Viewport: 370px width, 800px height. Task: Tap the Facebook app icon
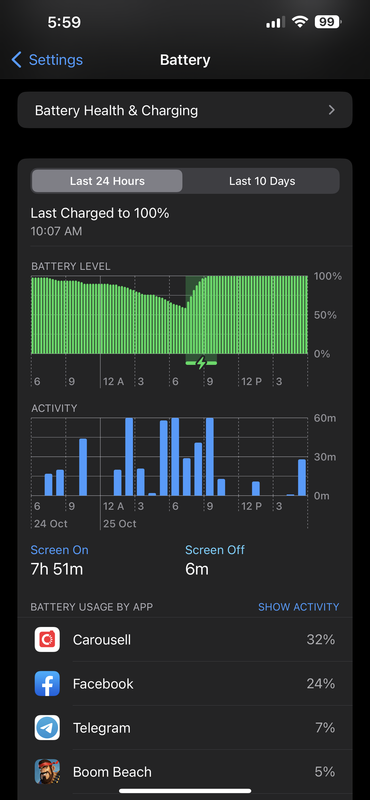(x=47, y=684)
